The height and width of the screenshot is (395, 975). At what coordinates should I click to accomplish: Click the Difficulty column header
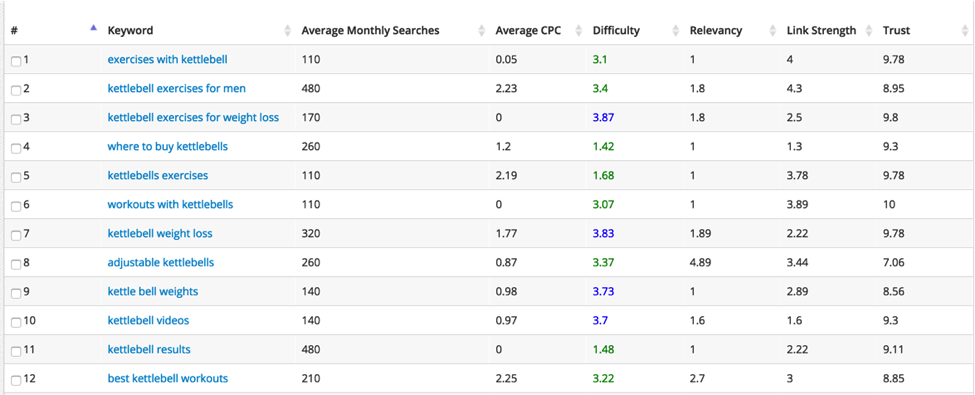coord(616,30)
